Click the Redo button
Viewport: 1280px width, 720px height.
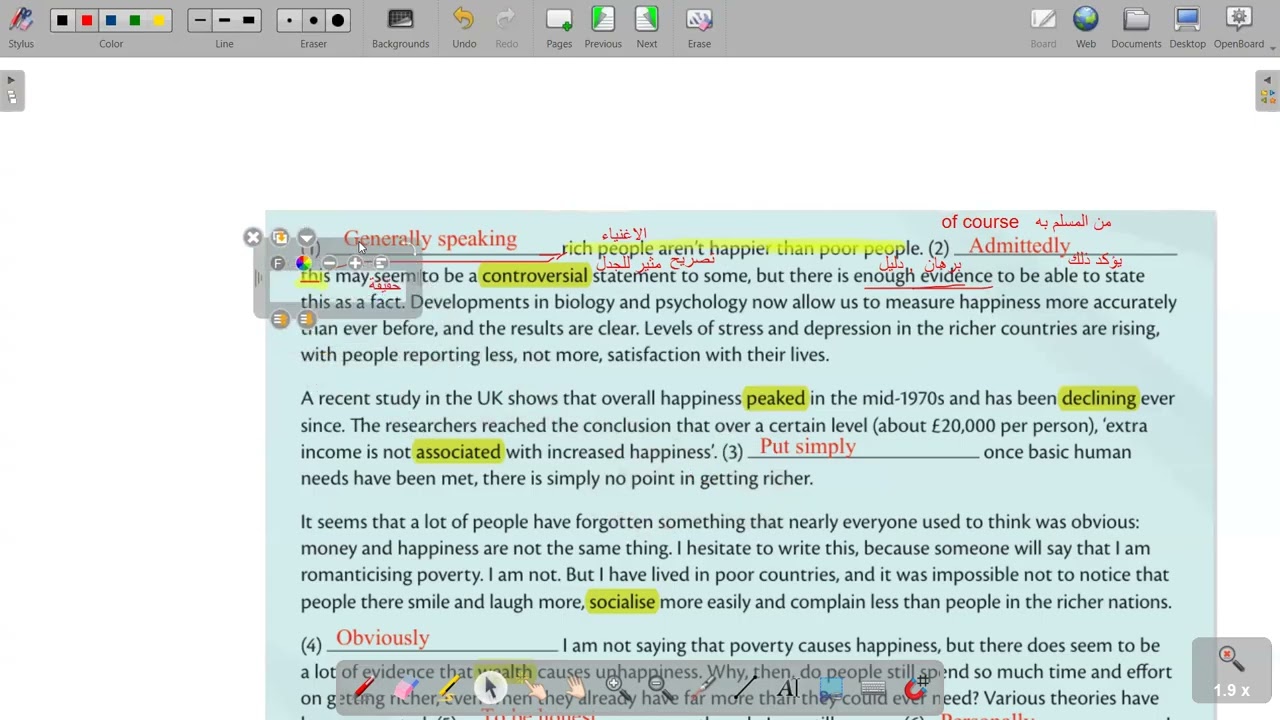(x=507, y=28)
